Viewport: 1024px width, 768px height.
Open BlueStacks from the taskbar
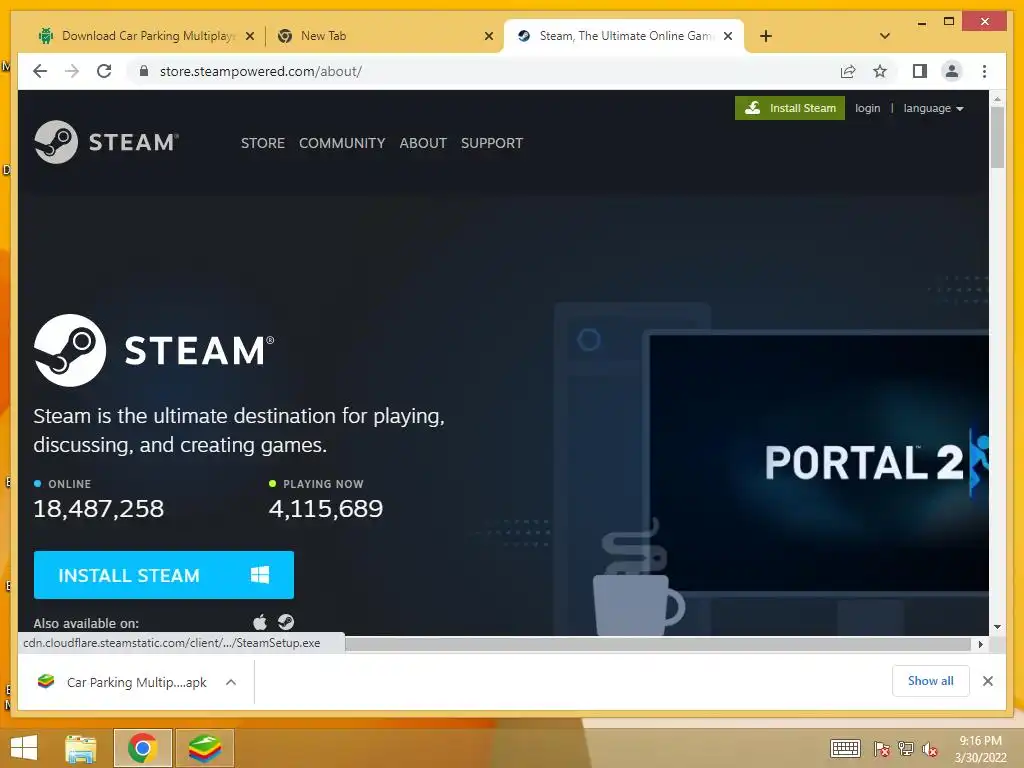[x=205, y=748]
